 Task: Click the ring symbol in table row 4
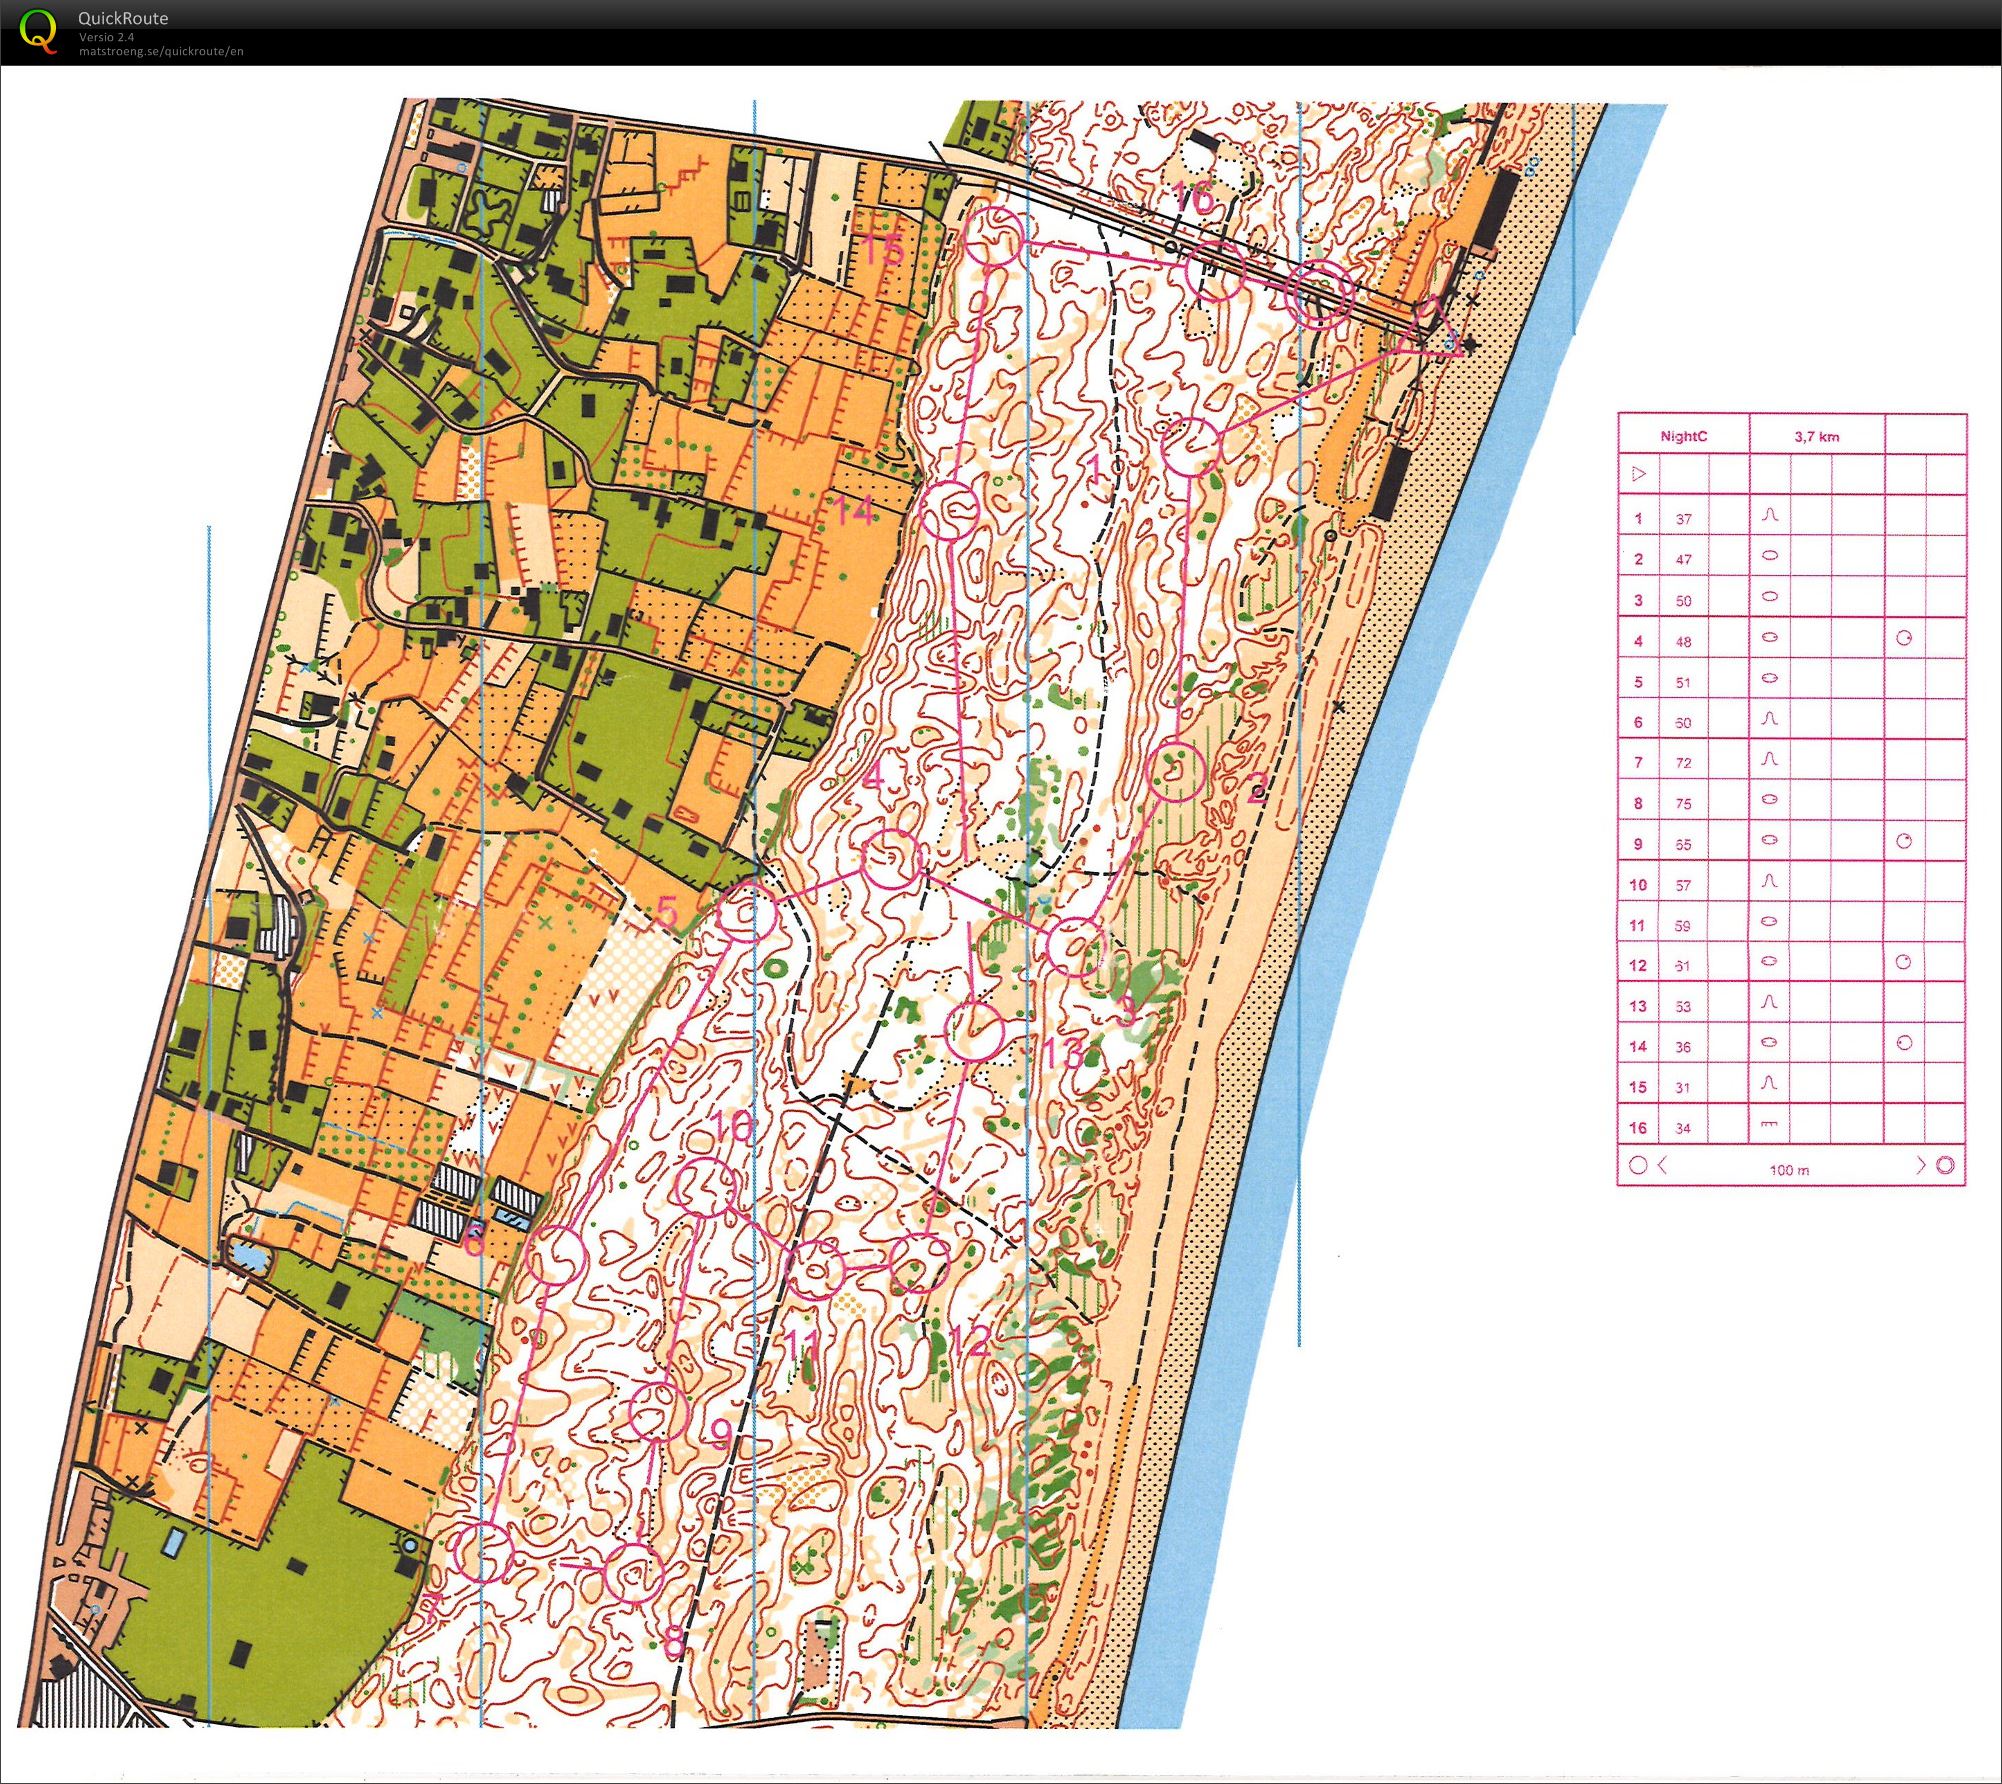1904,638
